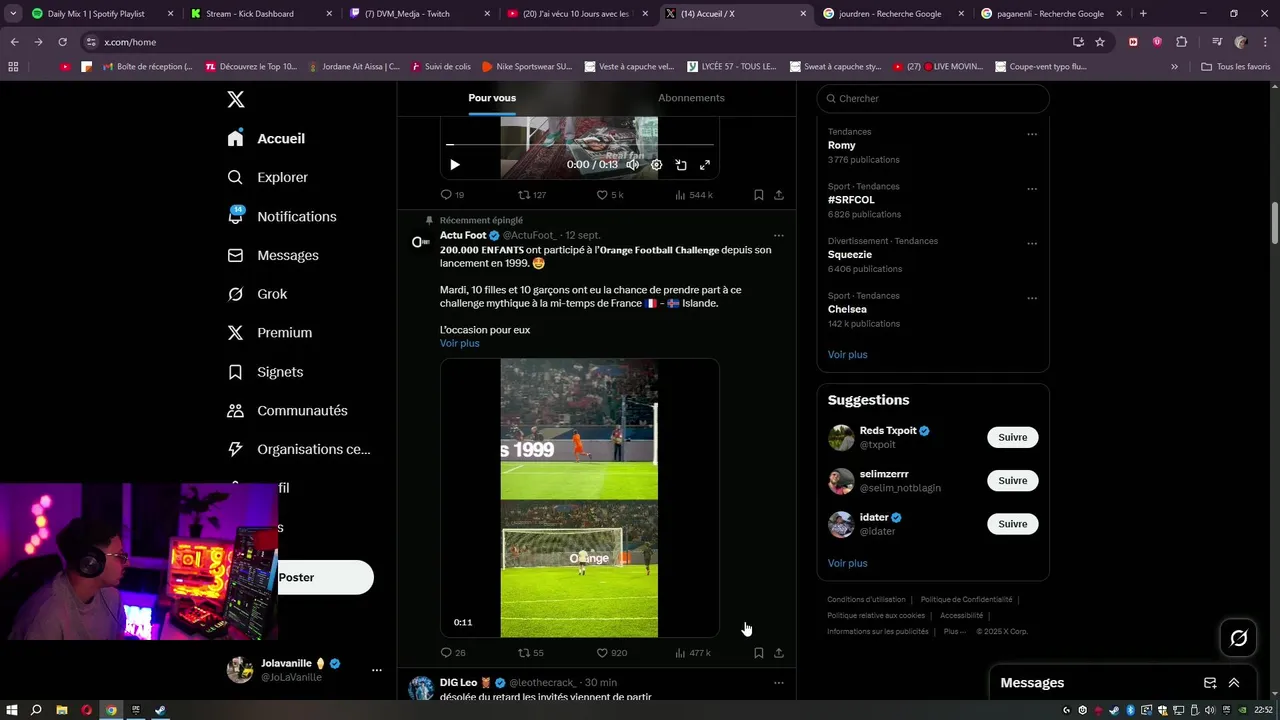Image resolution: width=1280 pixels, height=720 pixels.
Task: Open the floating Grok button
Action: coord(1238,638)
